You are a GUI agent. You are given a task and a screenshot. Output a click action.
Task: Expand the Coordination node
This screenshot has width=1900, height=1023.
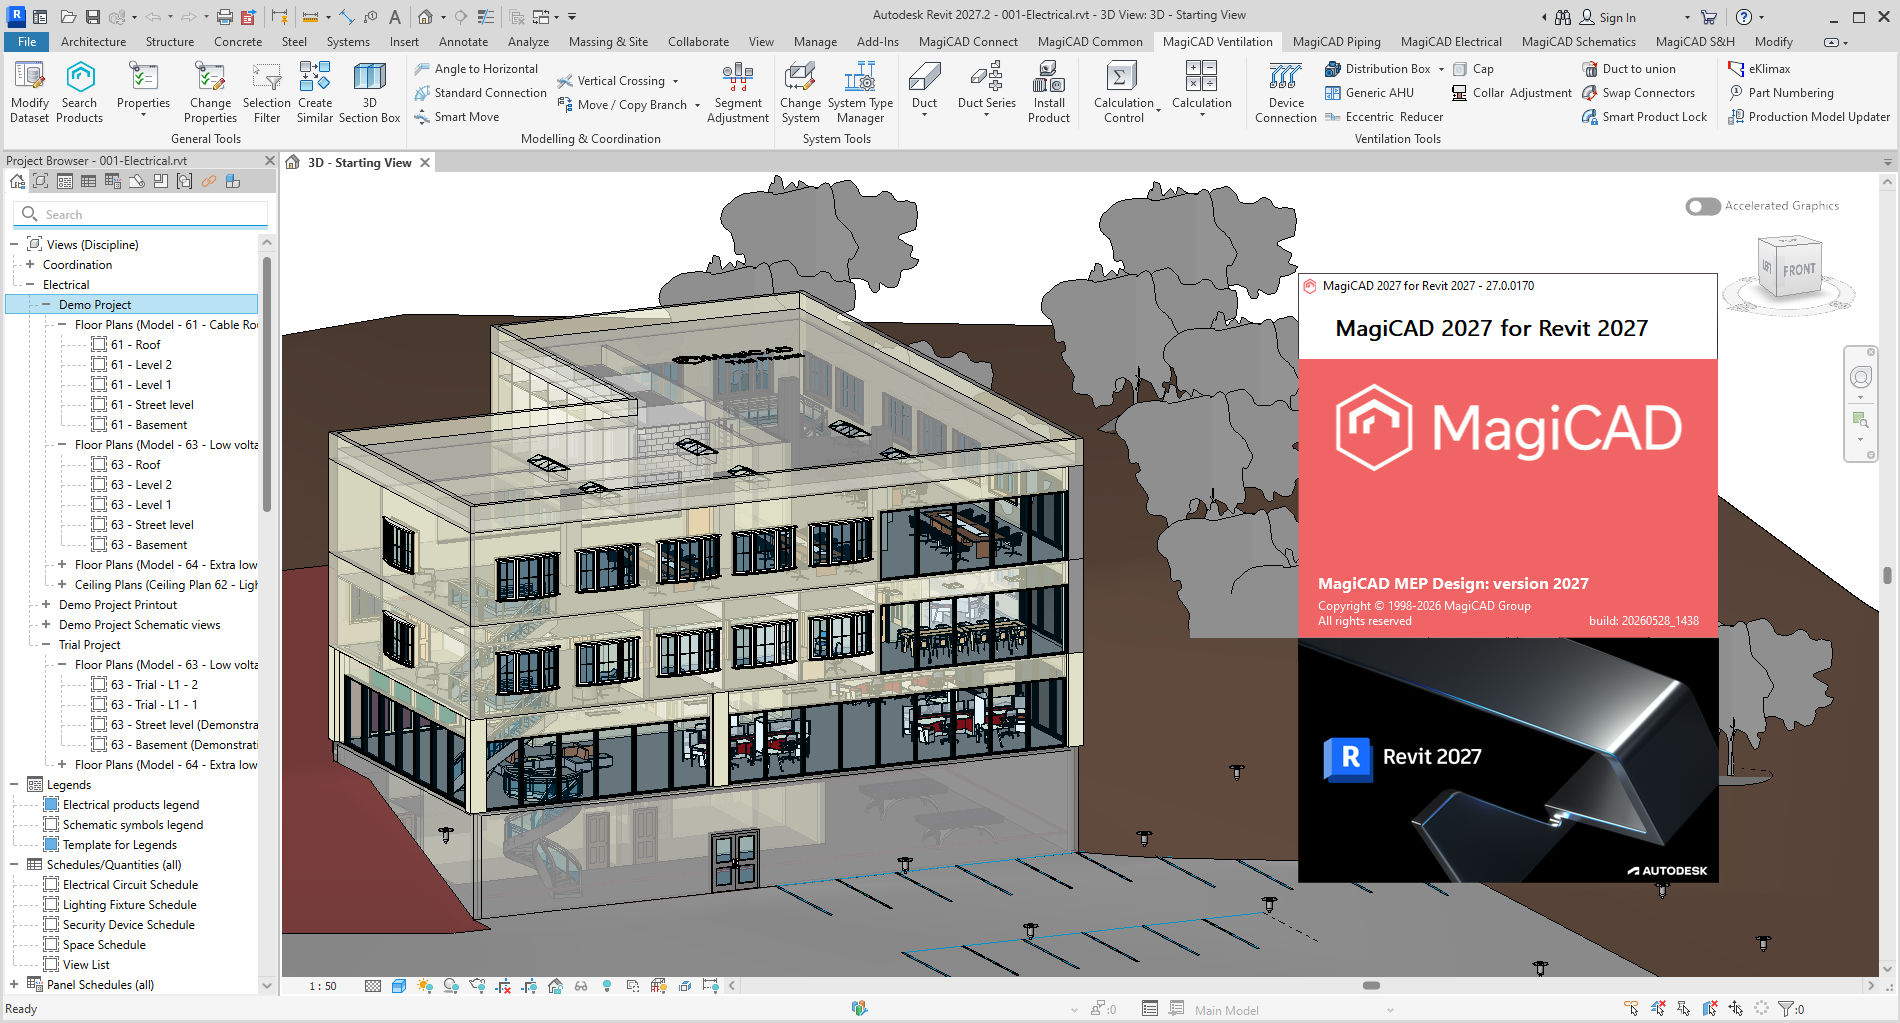[30, 265]
